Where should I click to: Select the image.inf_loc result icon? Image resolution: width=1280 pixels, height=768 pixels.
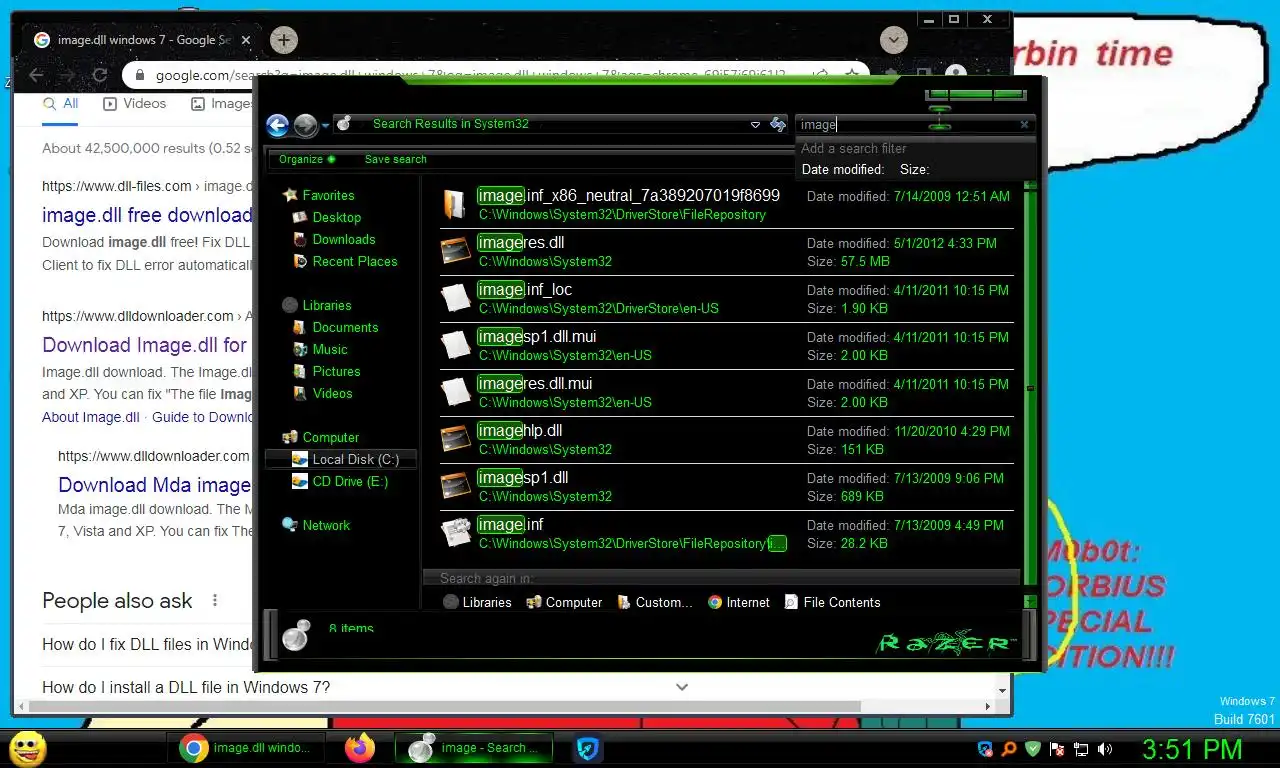(456, 298)
